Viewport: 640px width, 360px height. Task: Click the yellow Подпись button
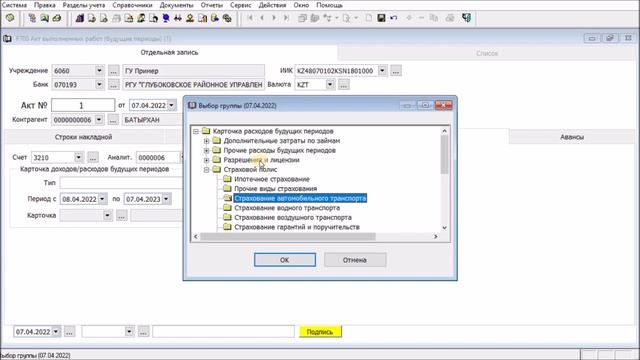point(320,332)
